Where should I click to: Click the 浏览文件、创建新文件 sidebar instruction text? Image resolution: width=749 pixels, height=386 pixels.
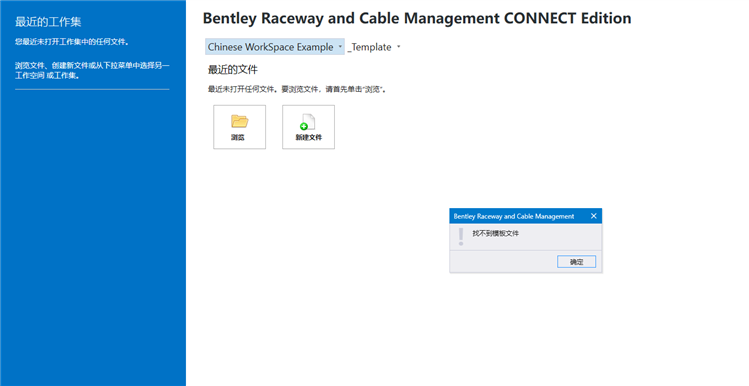[92, 70]
